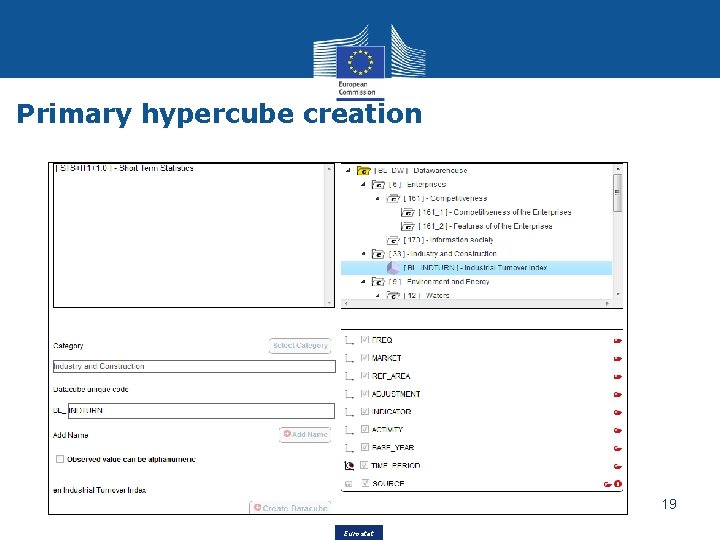
Task: Click the Category text field
Action: tap(194, 366)
